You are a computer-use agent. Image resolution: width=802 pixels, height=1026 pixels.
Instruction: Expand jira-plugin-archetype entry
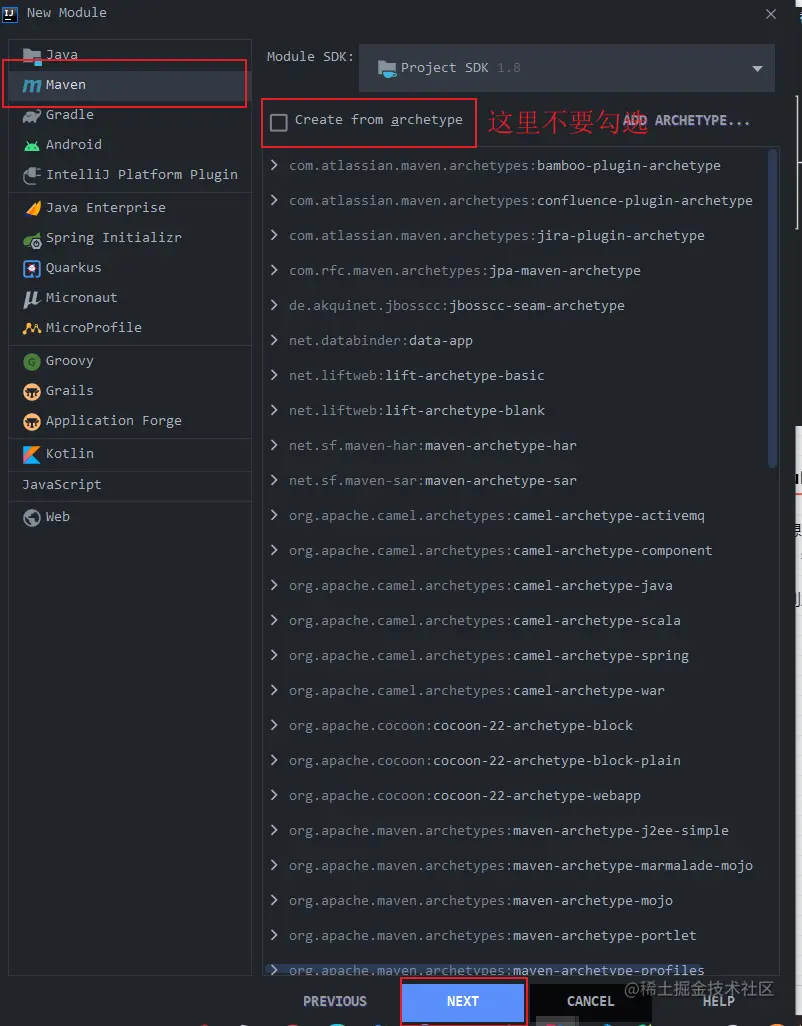pyautogui.click(x=274, y=235)
